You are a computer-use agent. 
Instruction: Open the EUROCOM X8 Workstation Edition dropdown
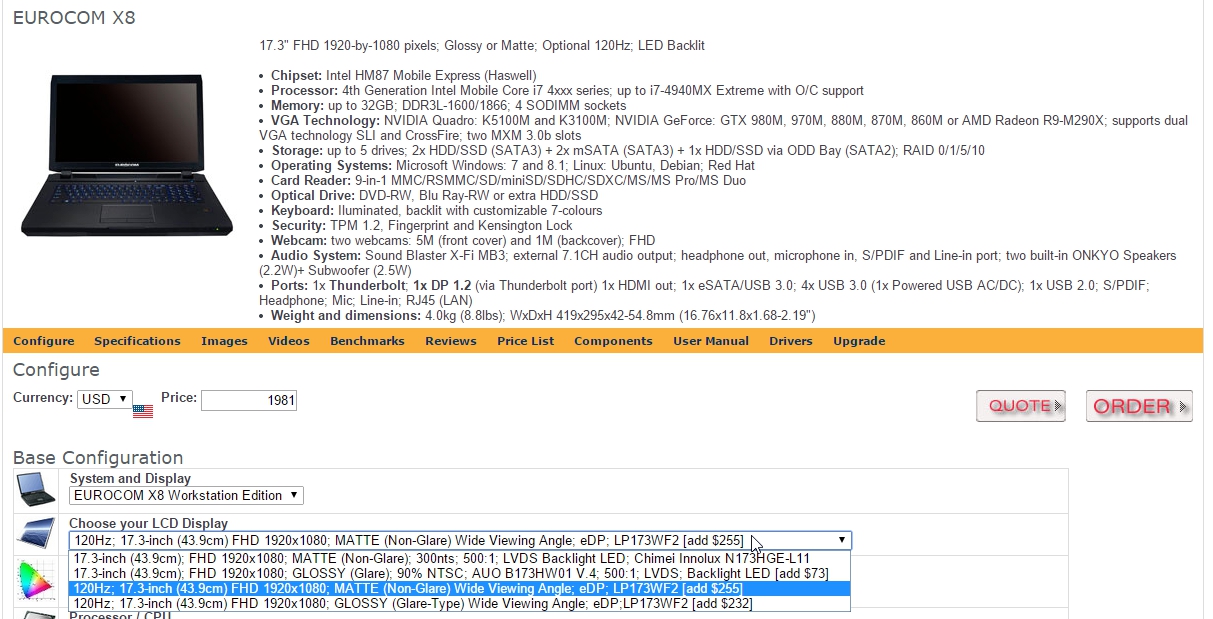[x=186, y=495]
